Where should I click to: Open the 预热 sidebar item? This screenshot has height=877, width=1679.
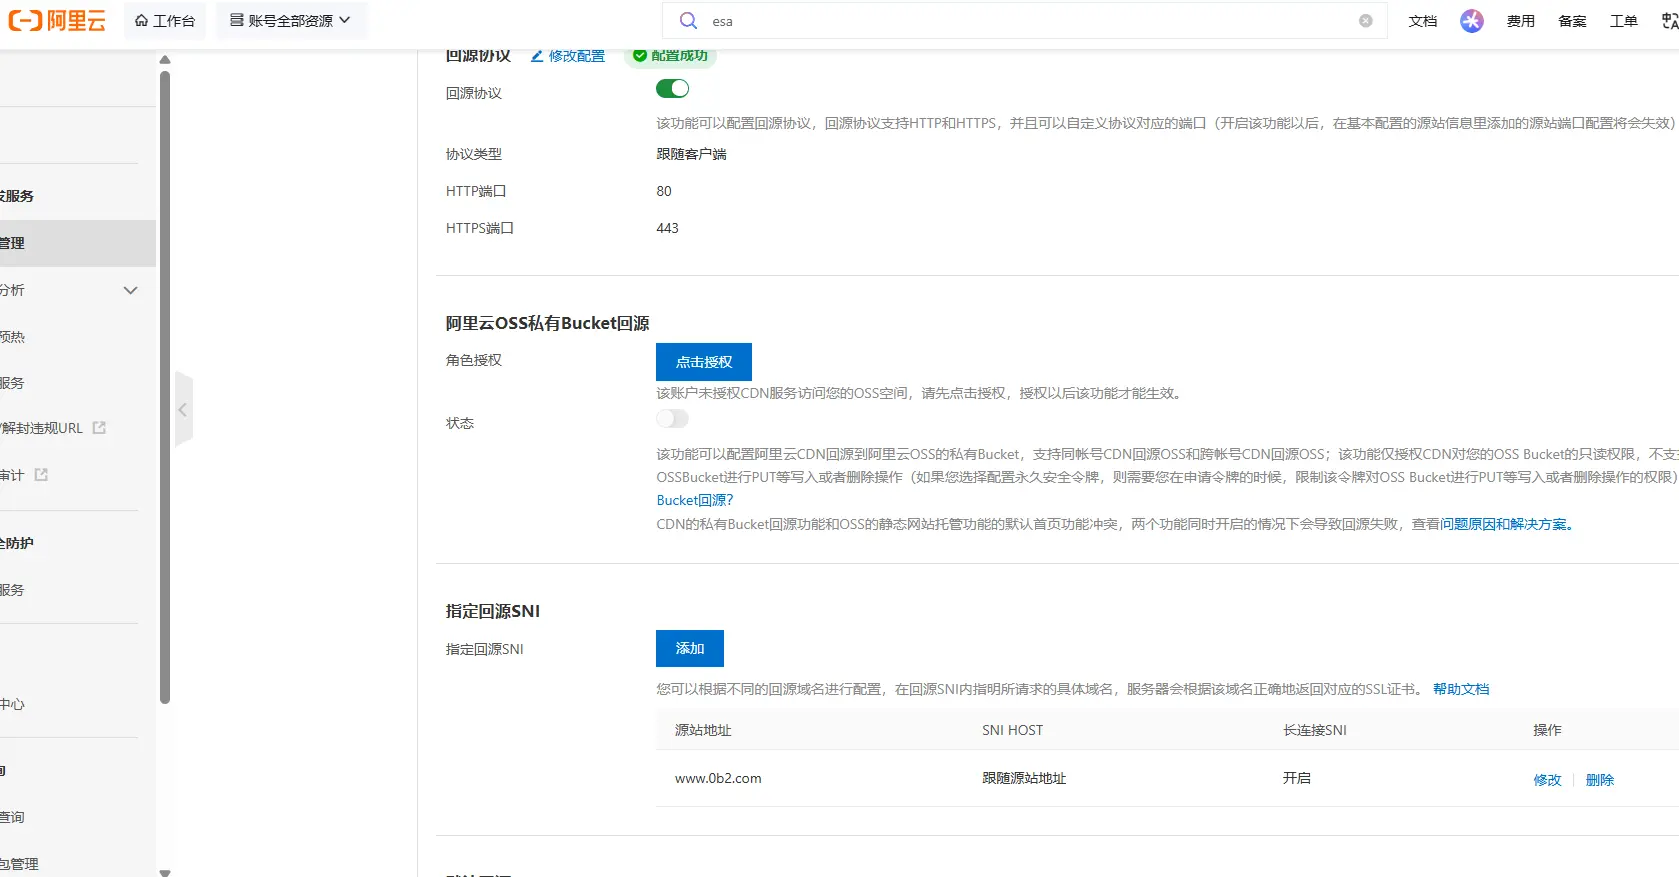[x=12, y=337]
